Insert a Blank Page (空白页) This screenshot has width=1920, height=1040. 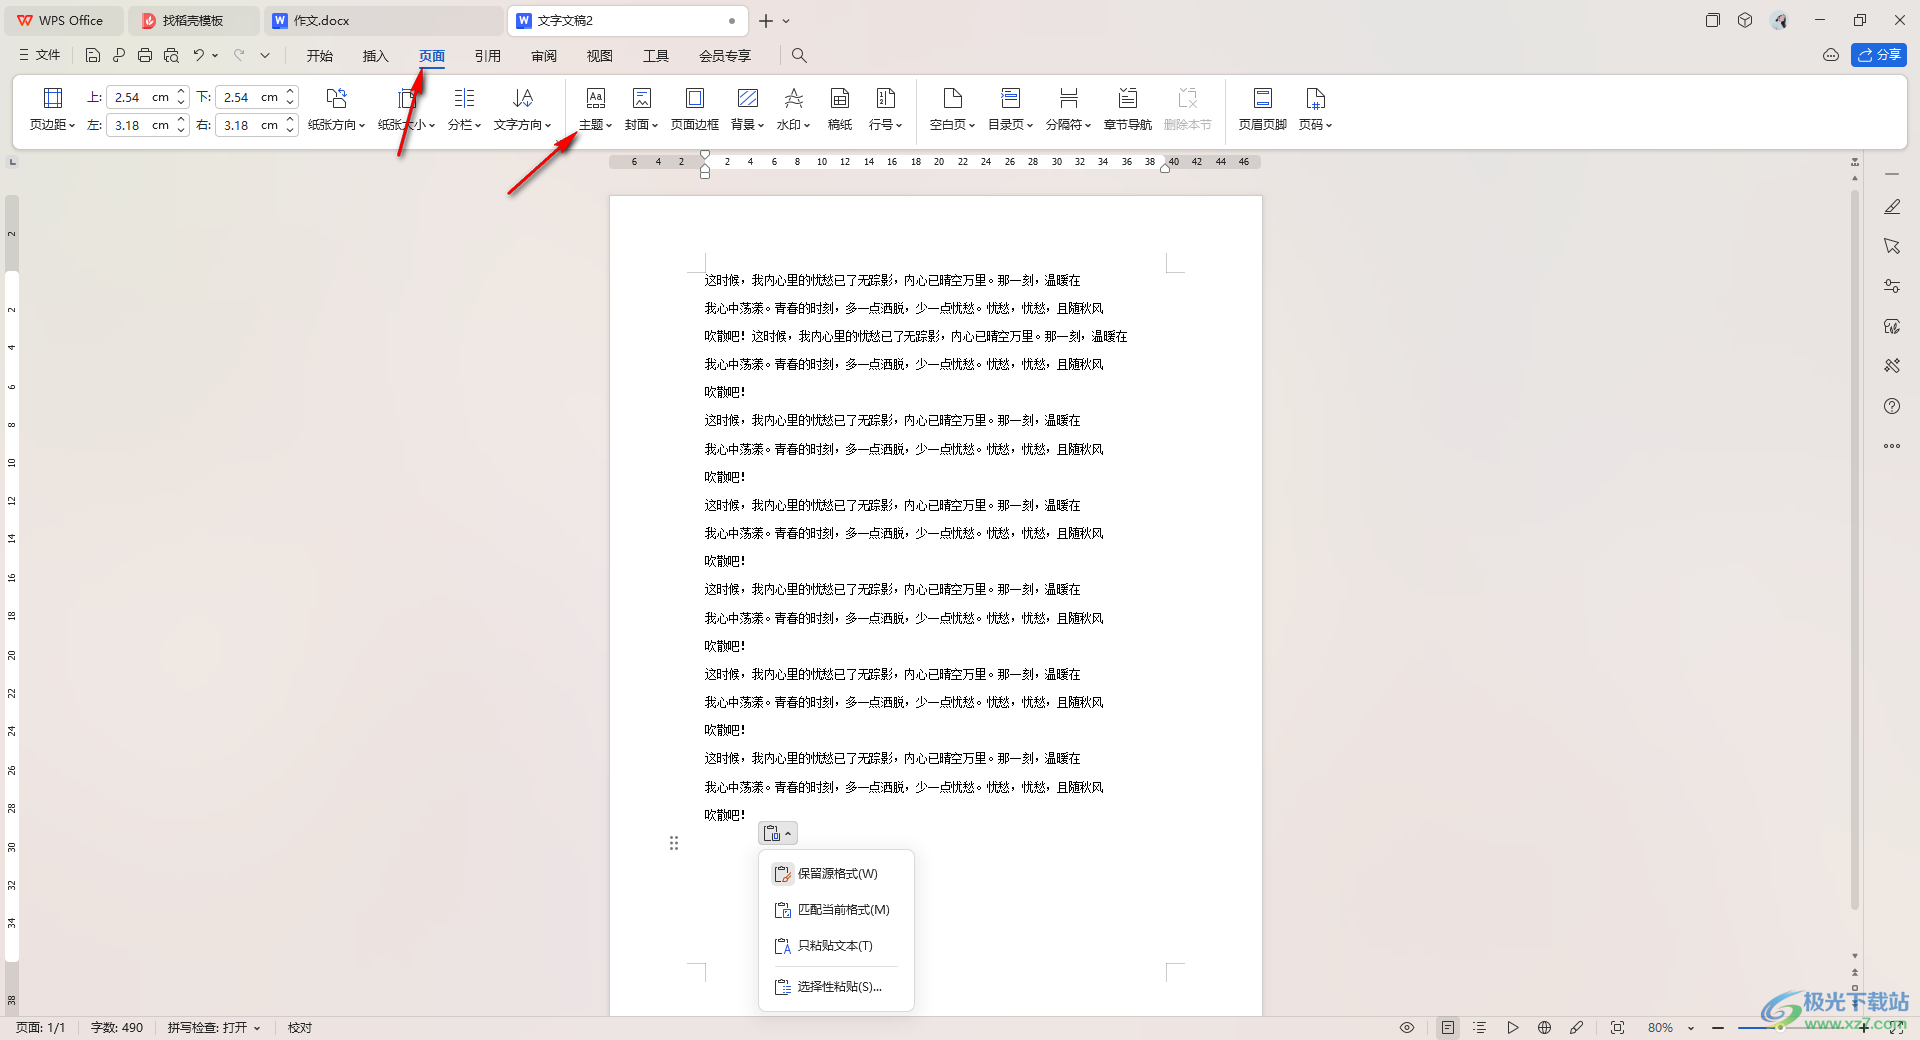coord(952,109)
